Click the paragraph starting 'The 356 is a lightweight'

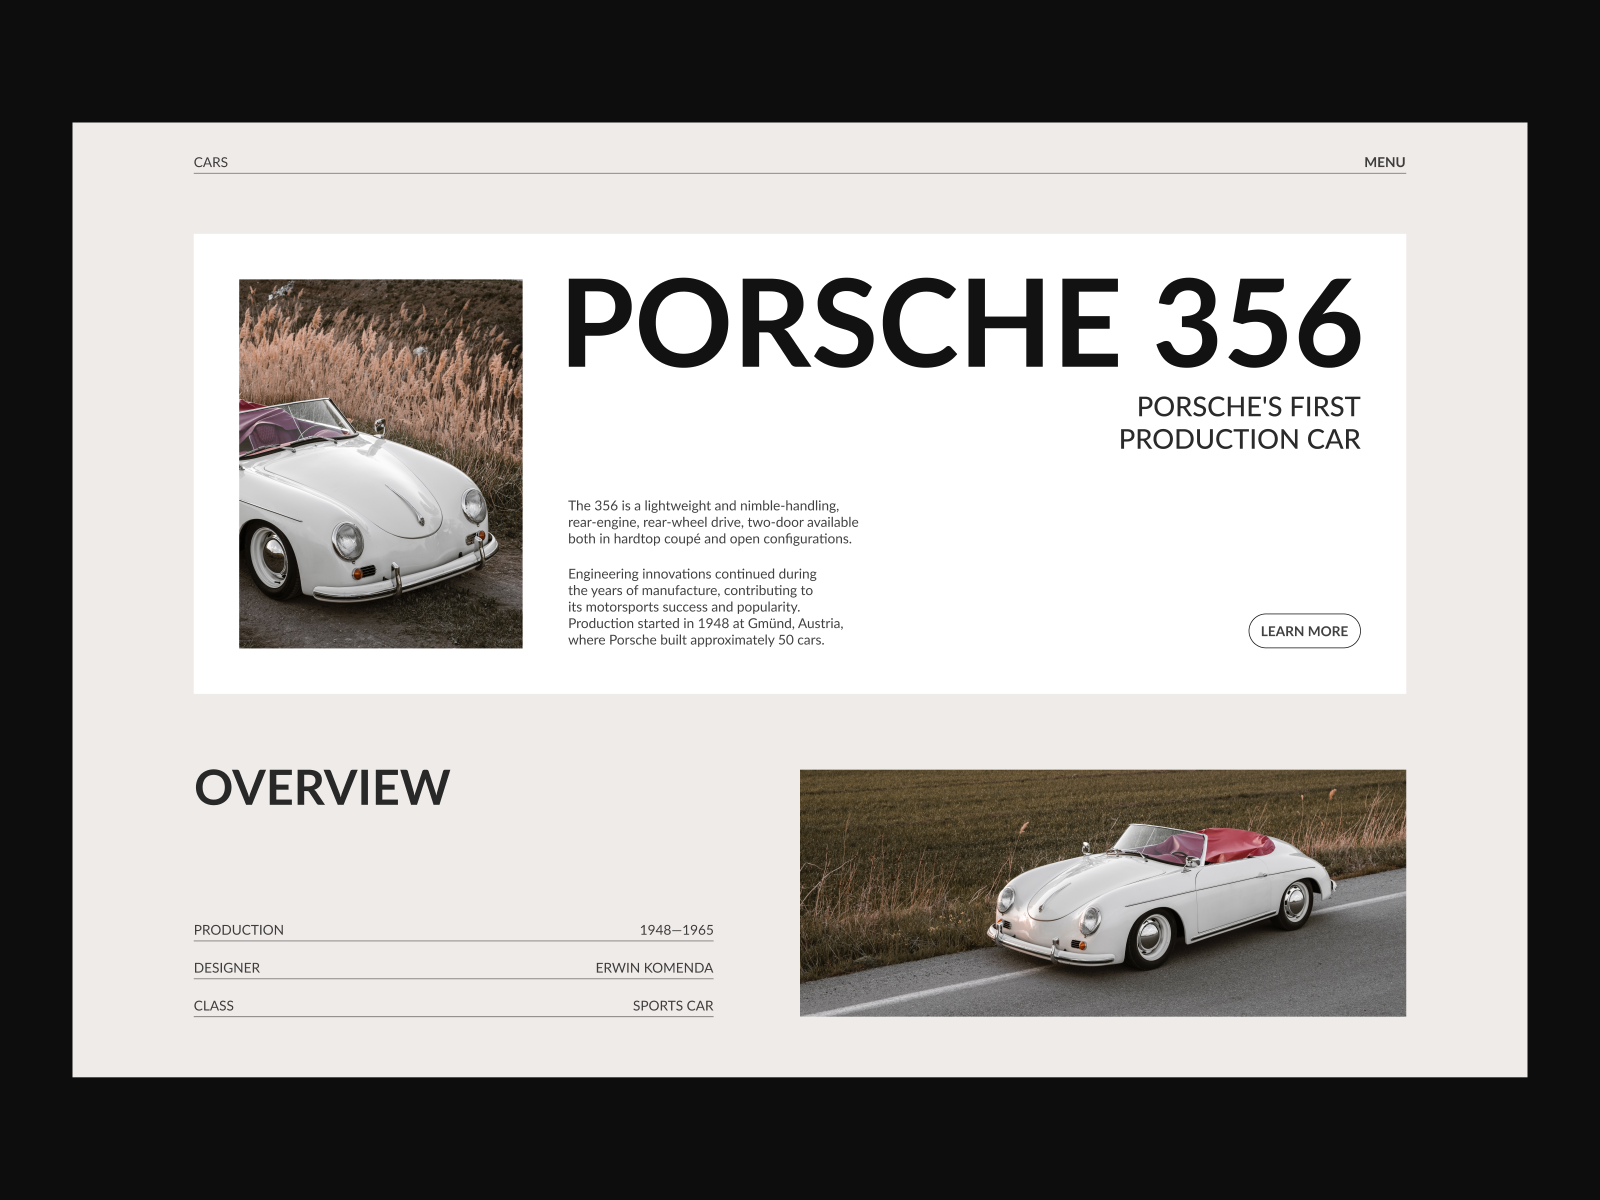pos(713,522)
